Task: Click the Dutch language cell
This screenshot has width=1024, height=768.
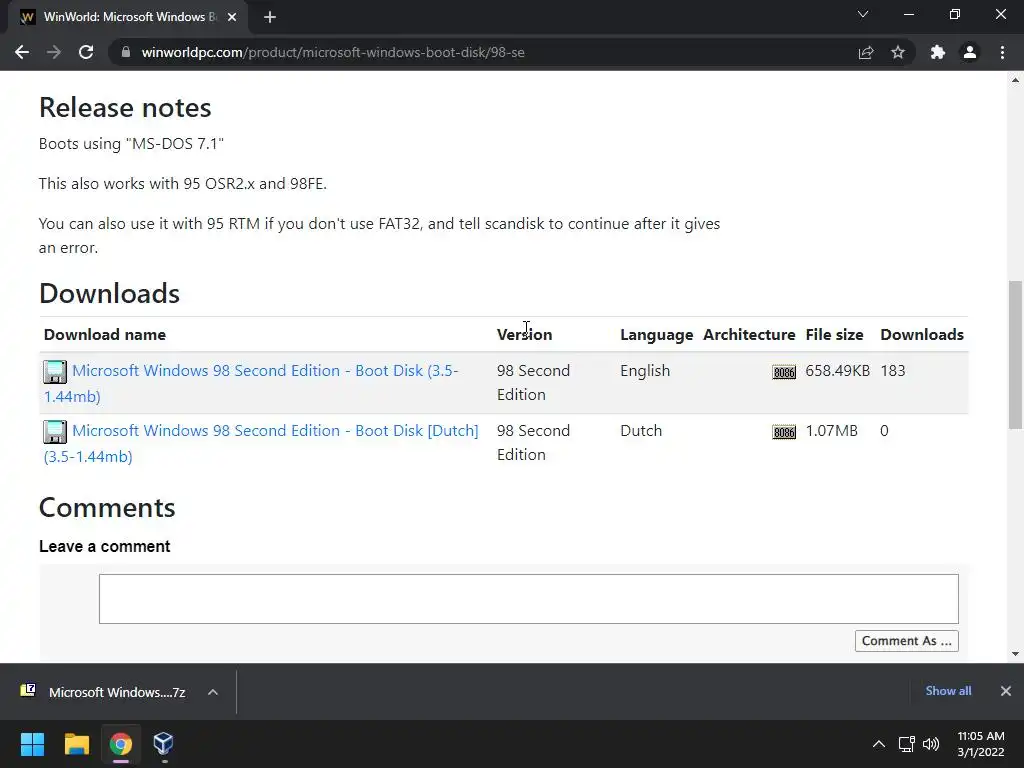Action: pos(641,431)
